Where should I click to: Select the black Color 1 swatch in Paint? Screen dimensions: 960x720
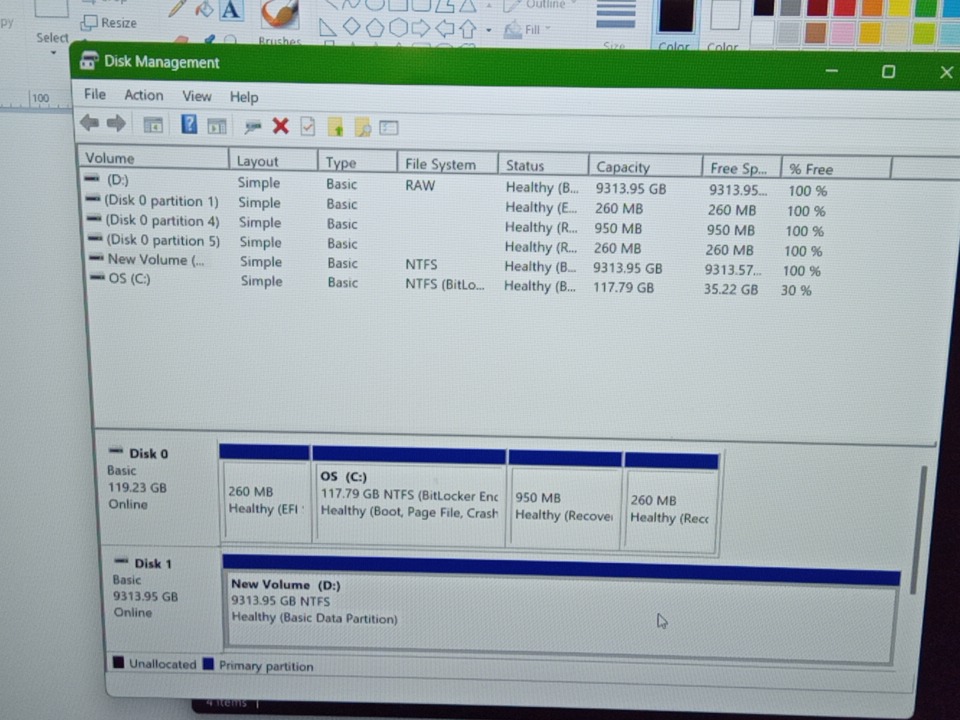pos(675,17)
